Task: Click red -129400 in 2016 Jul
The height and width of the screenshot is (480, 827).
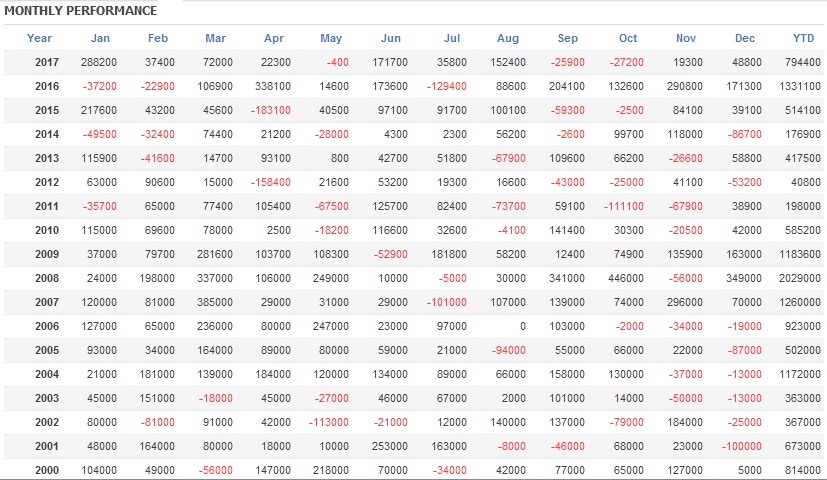Action: (446, 86)
